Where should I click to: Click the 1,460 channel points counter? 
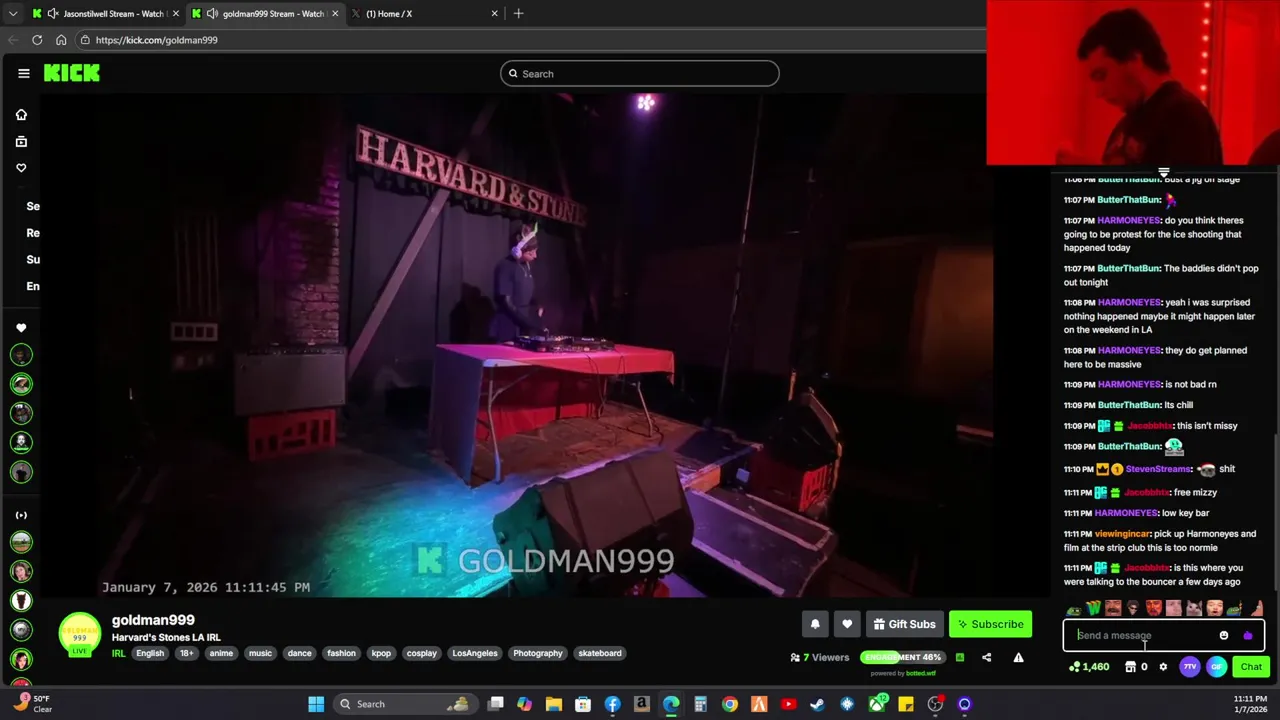1089,667
